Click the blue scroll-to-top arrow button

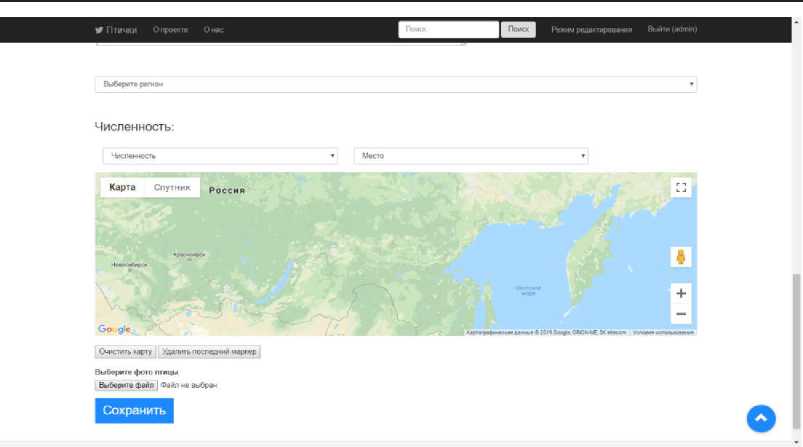click(x=760, y=419)
